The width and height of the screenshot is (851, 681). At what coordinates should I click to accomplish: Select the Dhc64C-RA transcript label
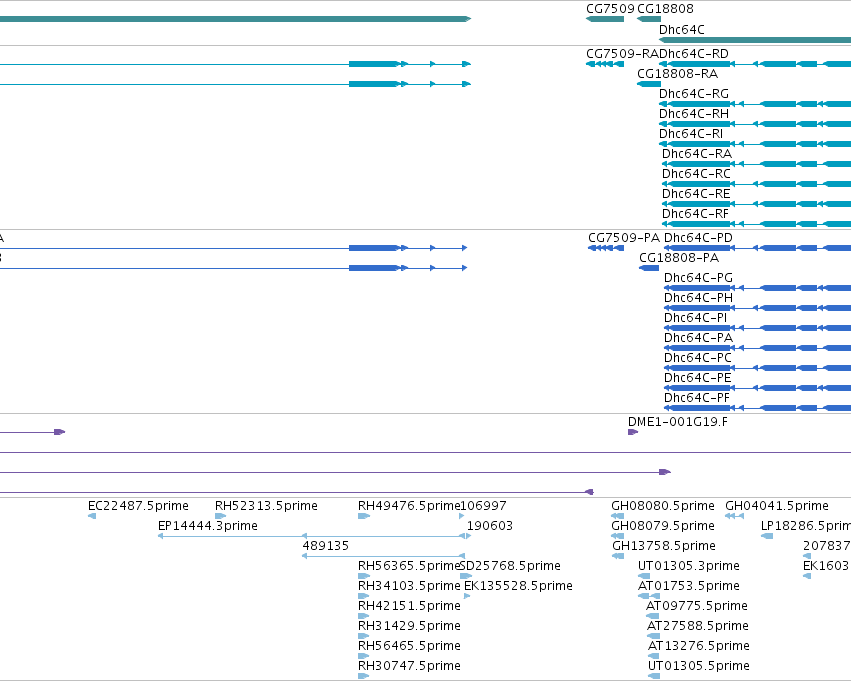tap(697, 154)
